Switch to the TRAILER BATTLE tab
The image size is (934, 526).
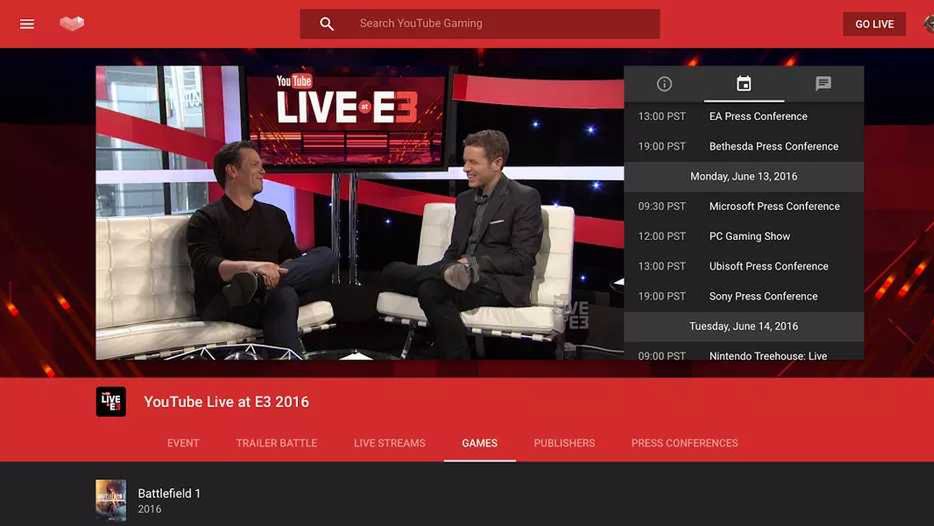tap(276, 443)
